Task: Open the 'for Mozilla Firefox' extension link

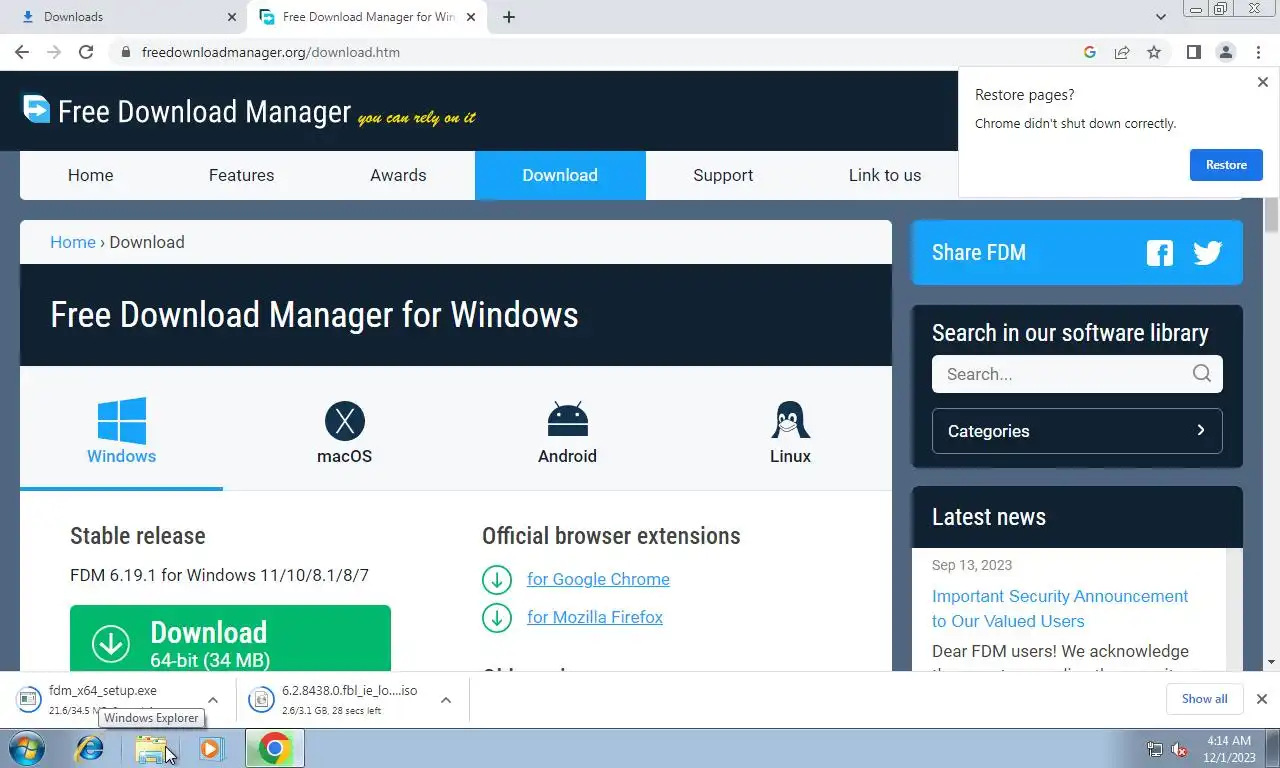Action: click(595, 617)
